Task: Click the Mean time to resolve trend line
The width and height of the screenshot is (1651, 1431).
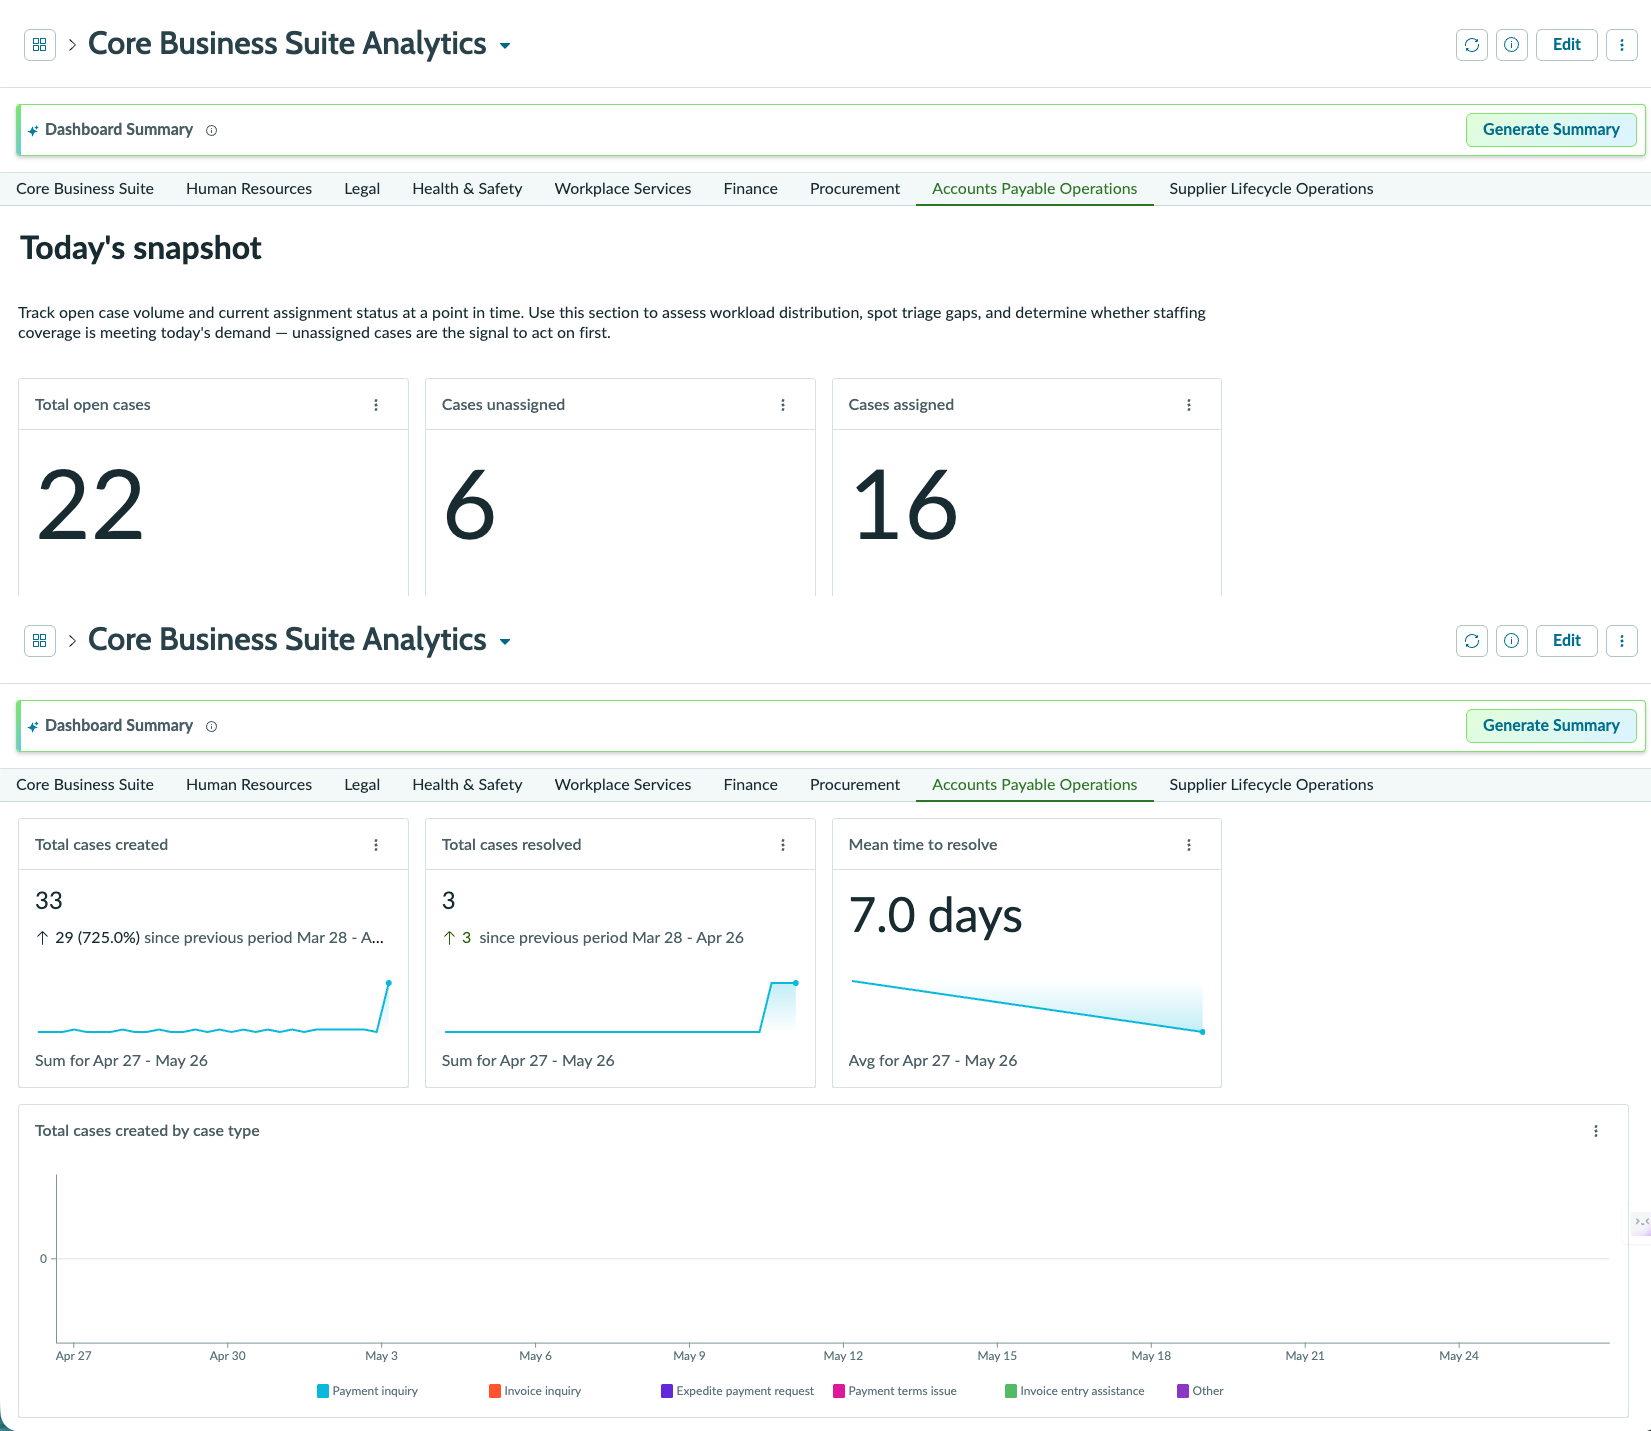Action: (x=1027, y=1007)
